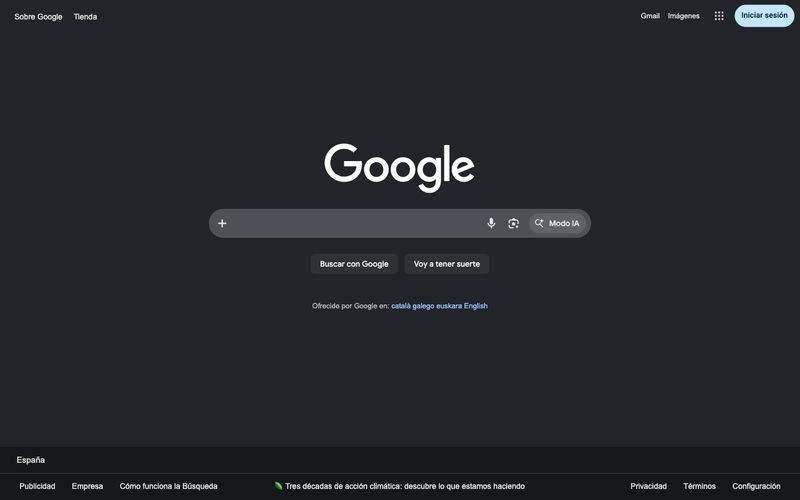Switch language to English
Viewport: 800px width, 500px height.
[476, 306]
